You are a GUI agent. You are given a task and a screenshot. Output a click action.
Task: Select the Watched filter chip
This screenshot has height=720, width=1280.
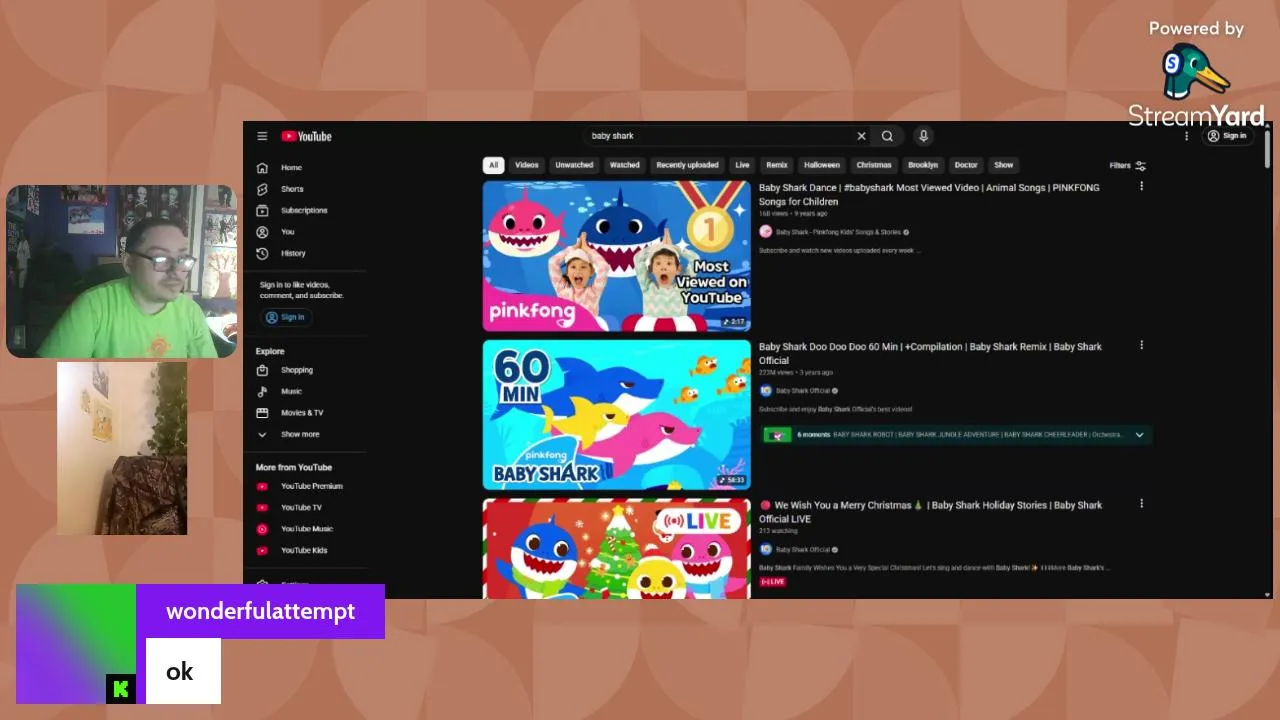click(x=624, y=165)
